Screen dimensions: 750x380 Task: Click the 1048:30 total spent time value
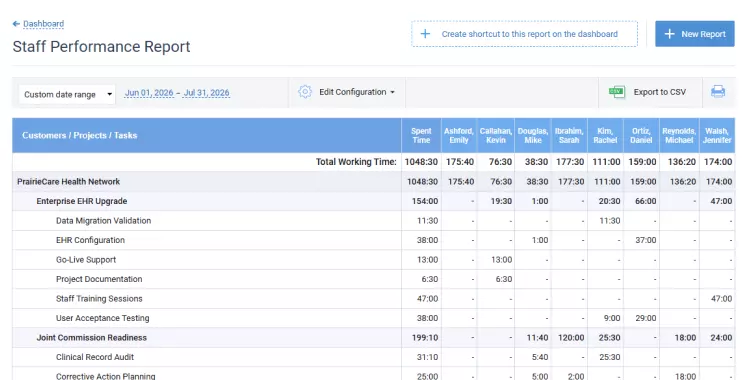coord(421,162)
